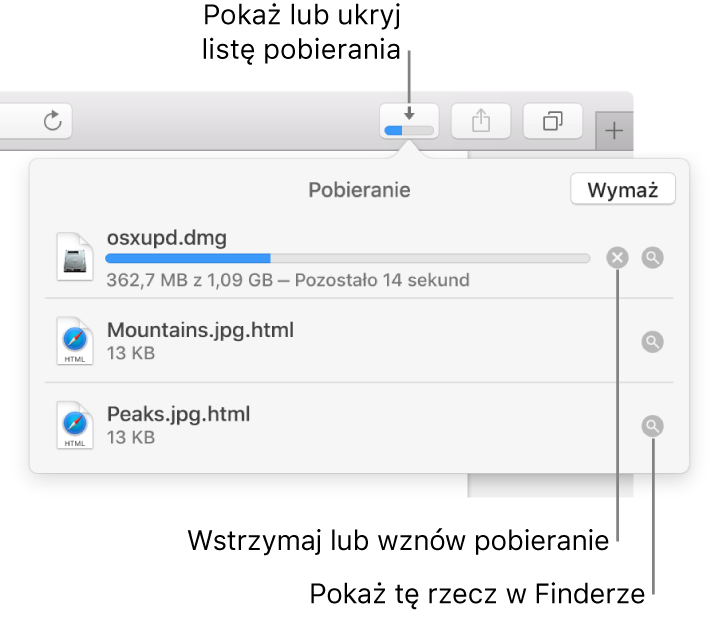Select the osxupd.dmg file name
The image size is (710, 617).
[167, 238]
